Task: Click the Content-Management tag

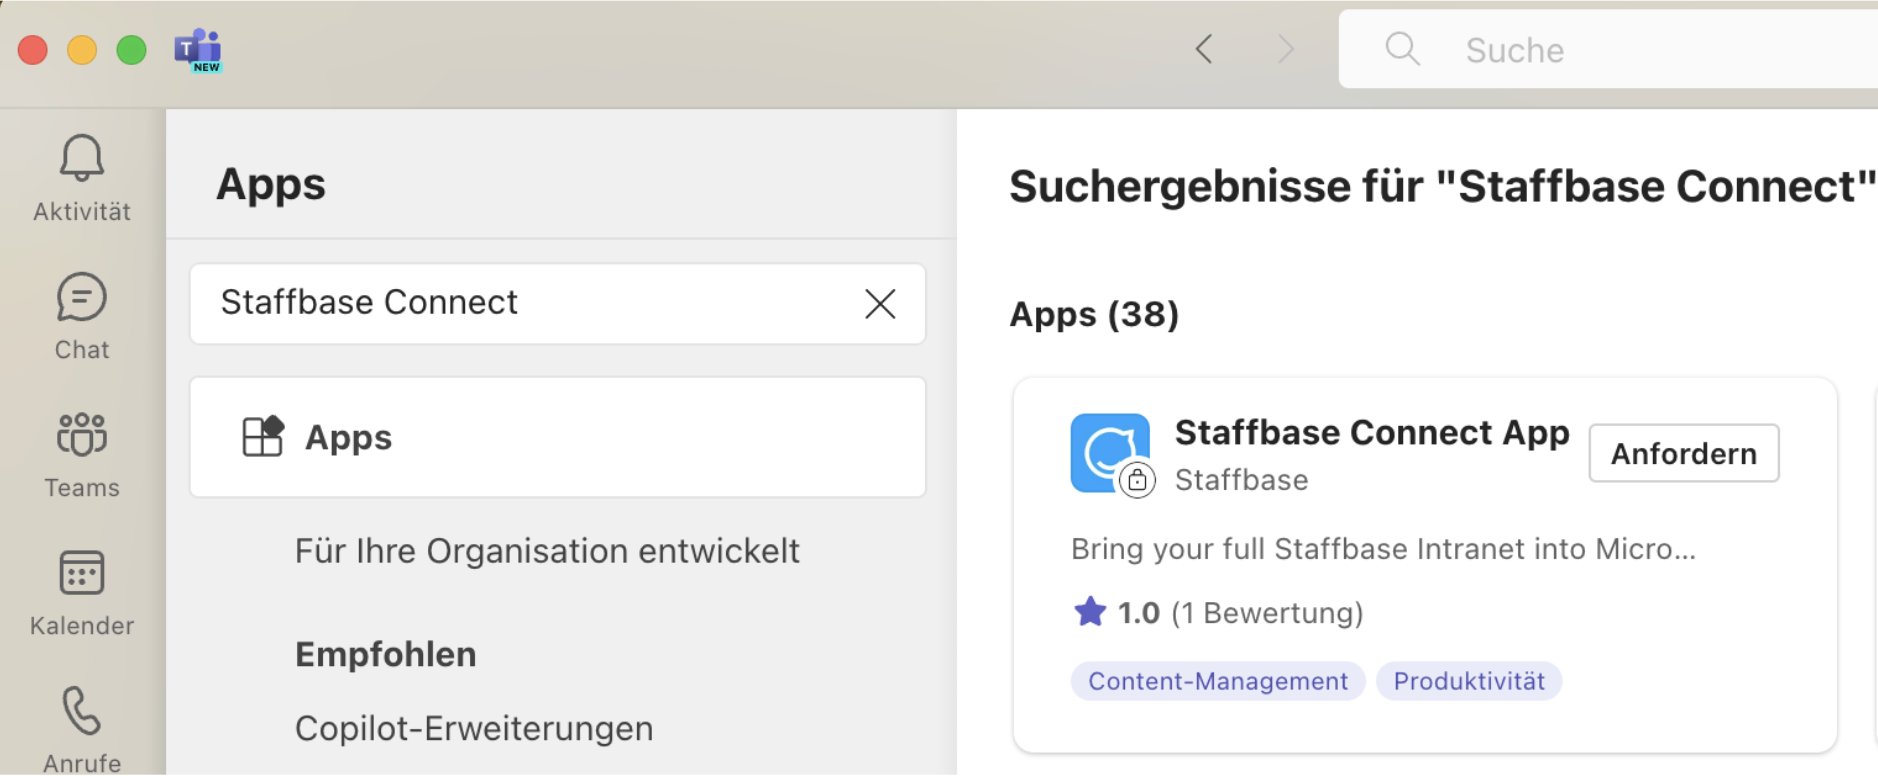Action: [1218, 681]
